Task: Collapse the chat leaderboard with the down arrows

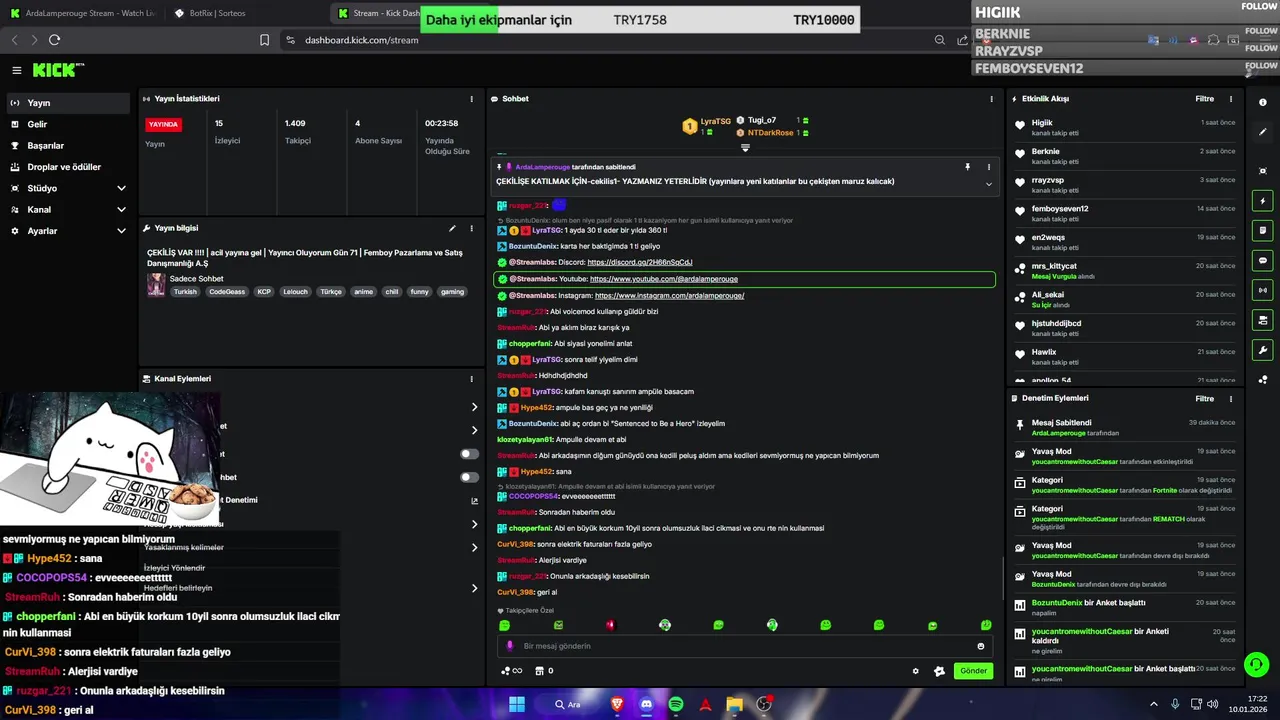Action: click(x=745, y=147)
